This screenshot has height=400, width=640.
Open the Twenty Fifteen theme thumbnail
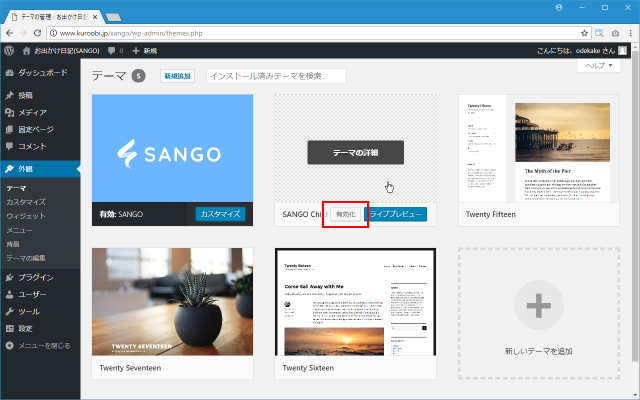click(x=539, y=149)
